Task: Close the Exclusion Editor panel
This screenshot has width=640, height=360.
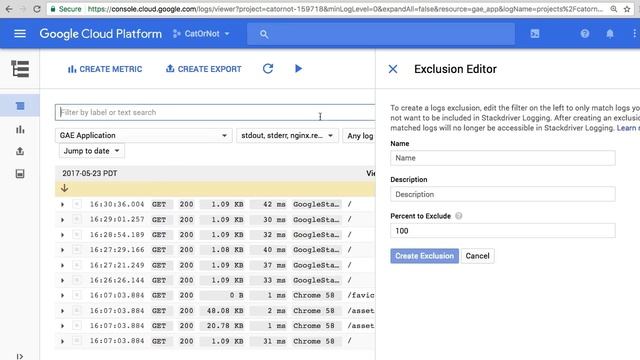Action: coord(393,69)
